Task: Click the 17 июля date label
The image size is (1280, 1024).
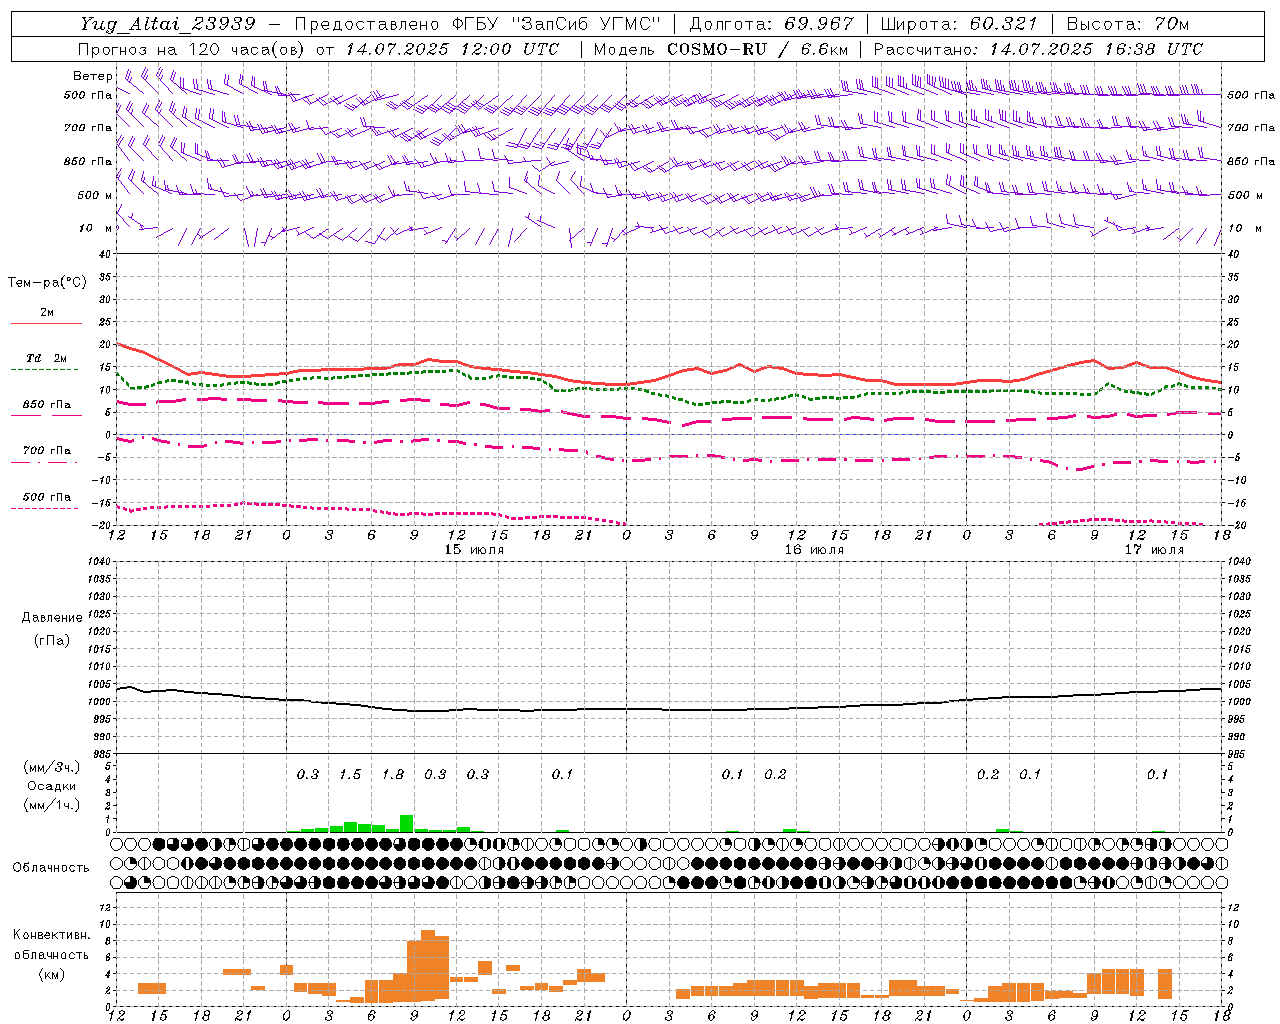Action: (1154, 550)
